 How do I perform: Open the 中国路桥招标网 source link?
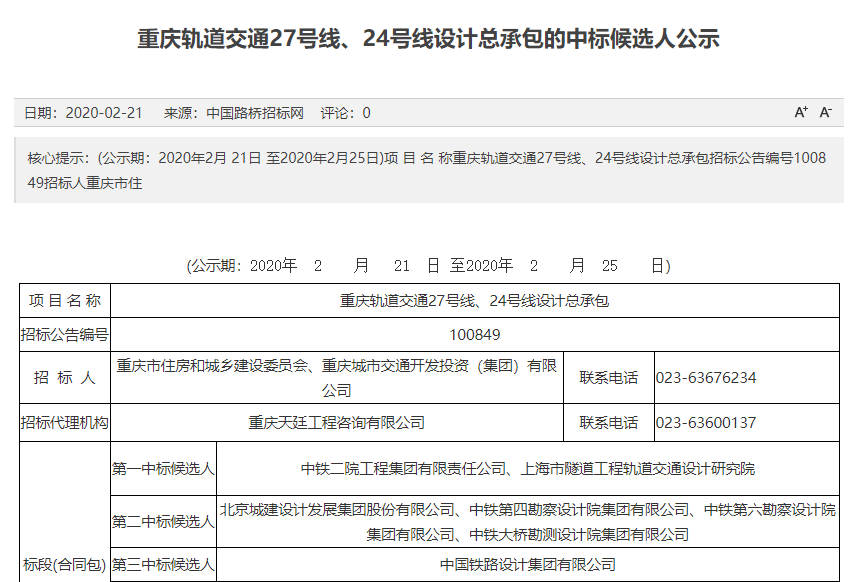click(x=255, y=113)
